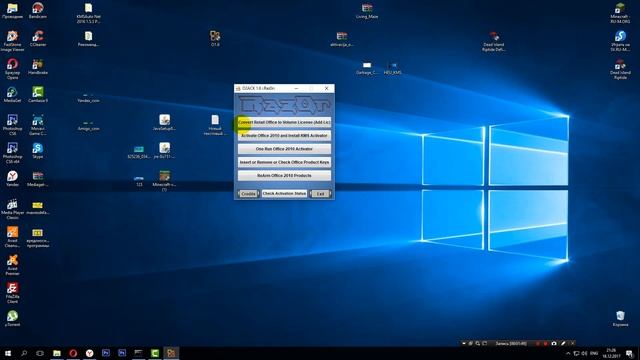Click camera screenshot icon on recorder bar
Screen dimensions: 640x360
click(x=554, y=344)
